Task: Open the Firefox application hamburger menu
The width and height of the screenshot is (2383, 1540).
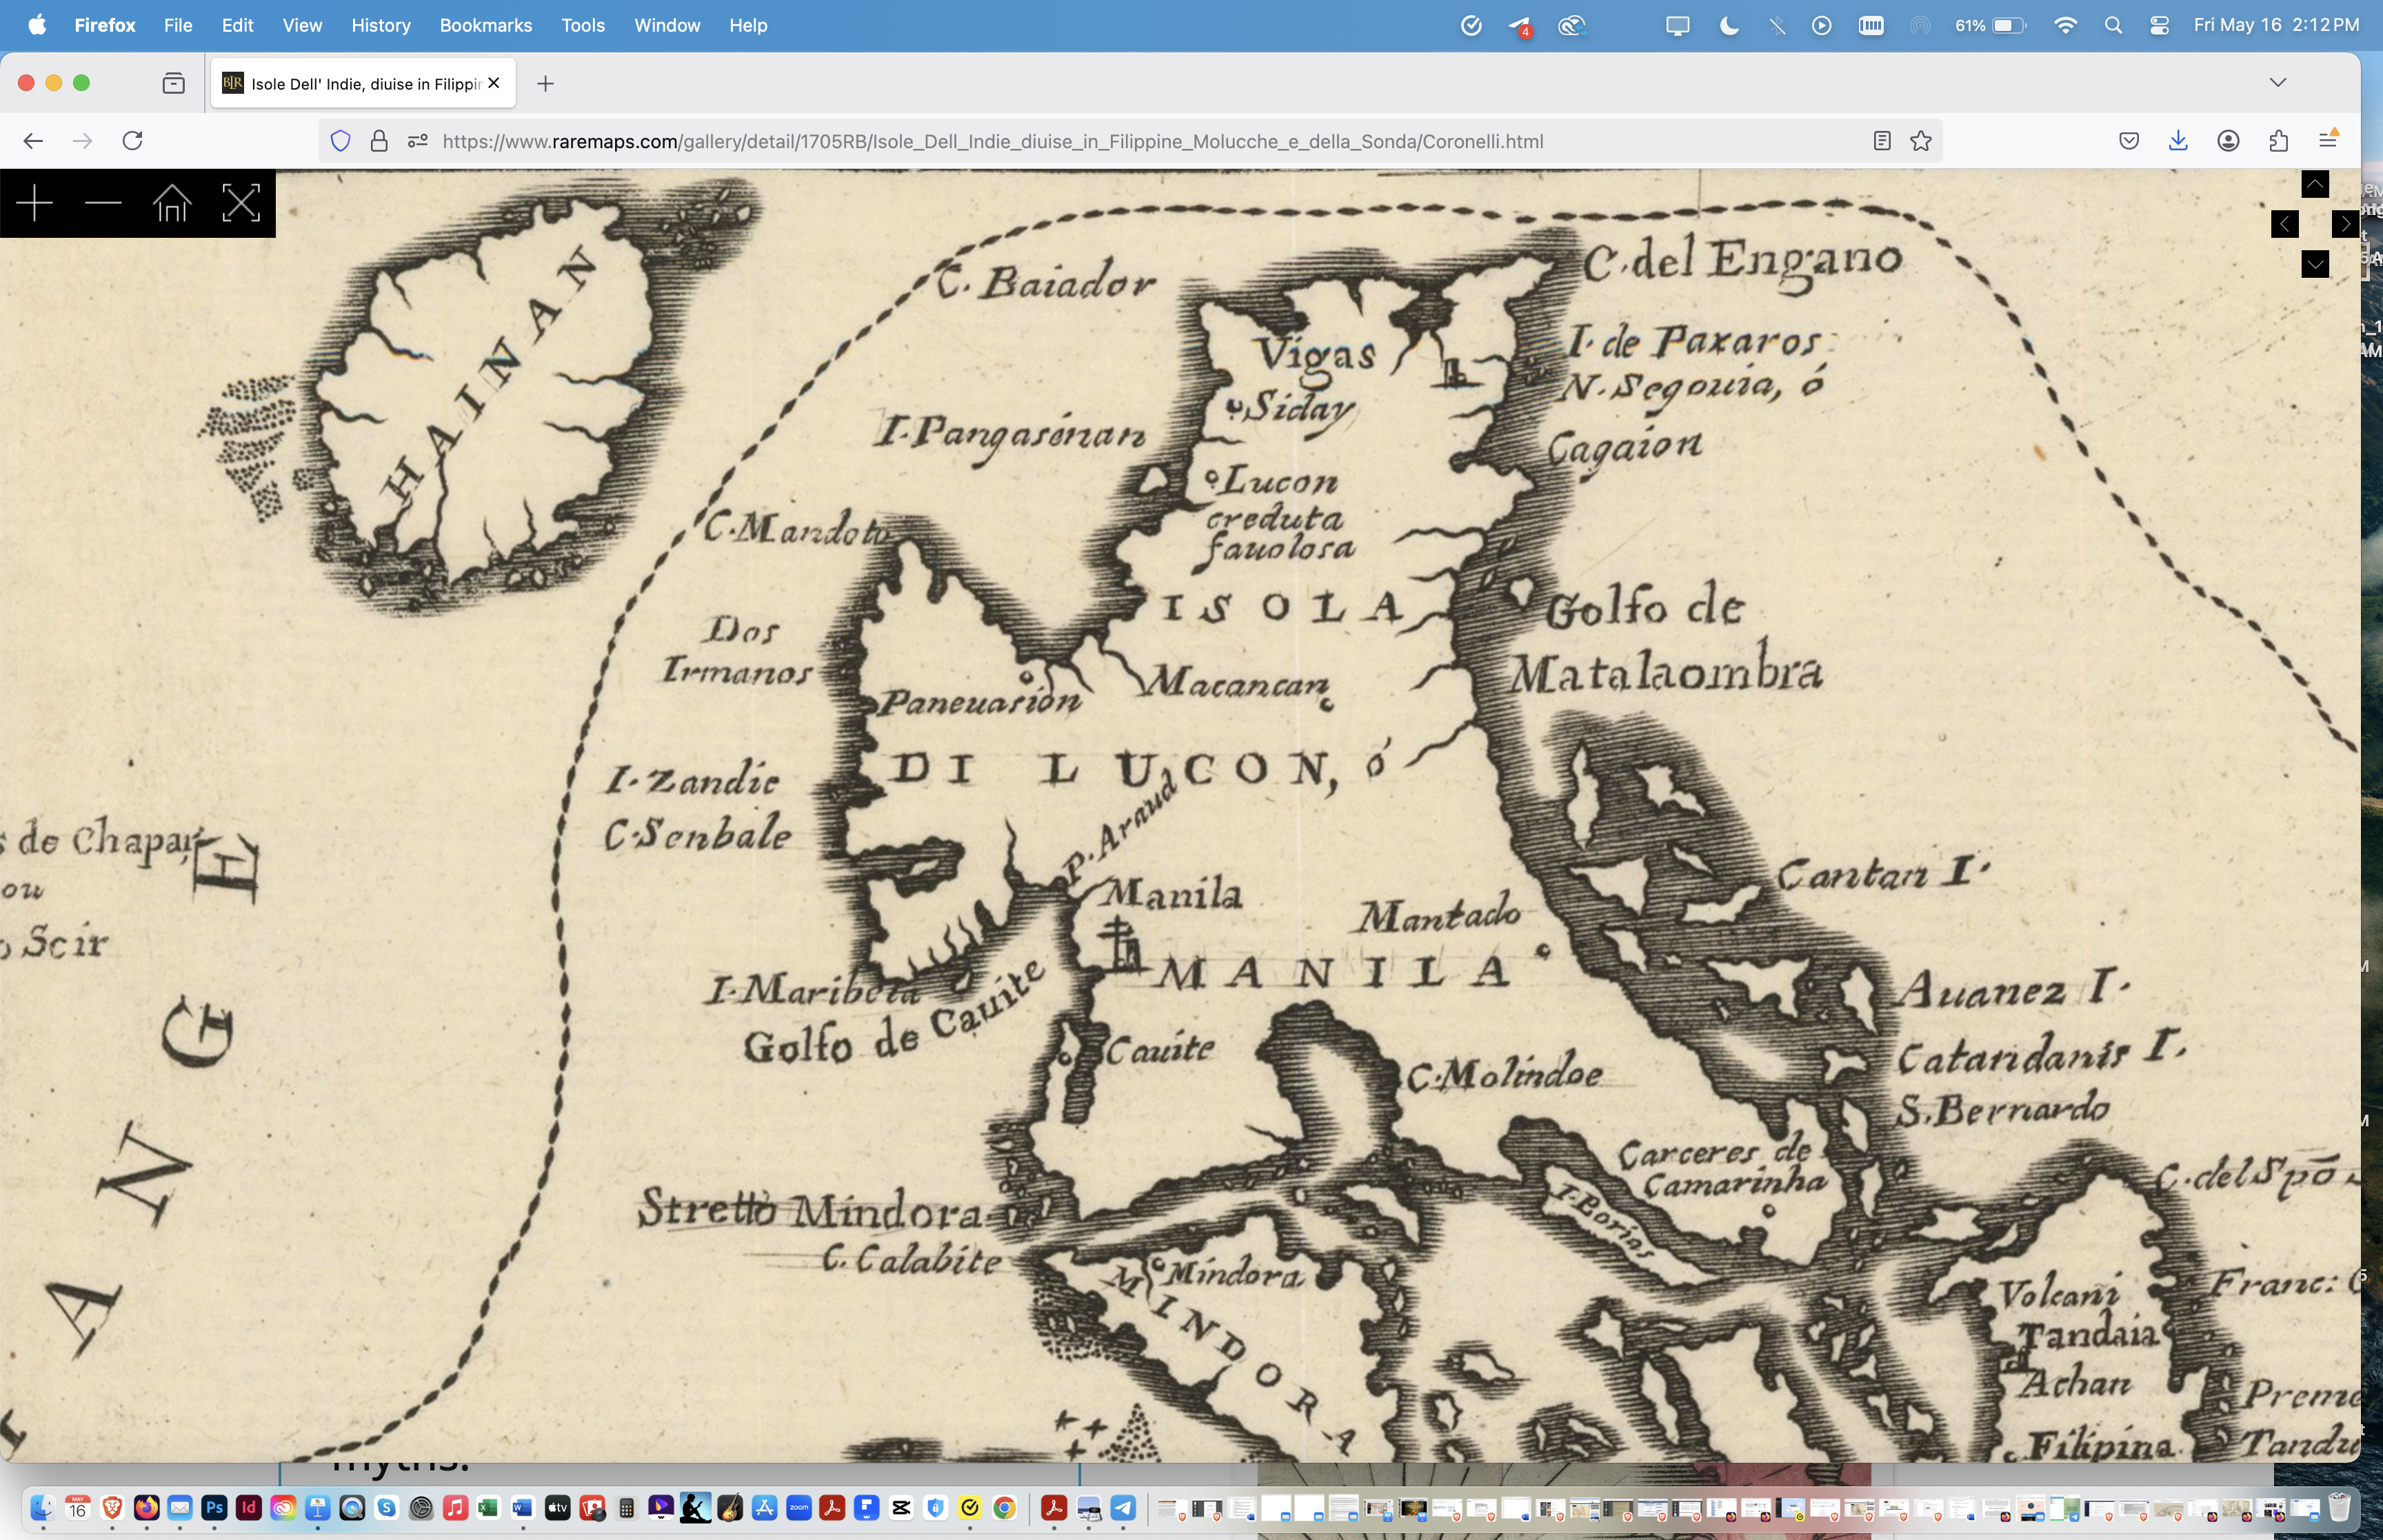Action: click(x=2328, y=141)
